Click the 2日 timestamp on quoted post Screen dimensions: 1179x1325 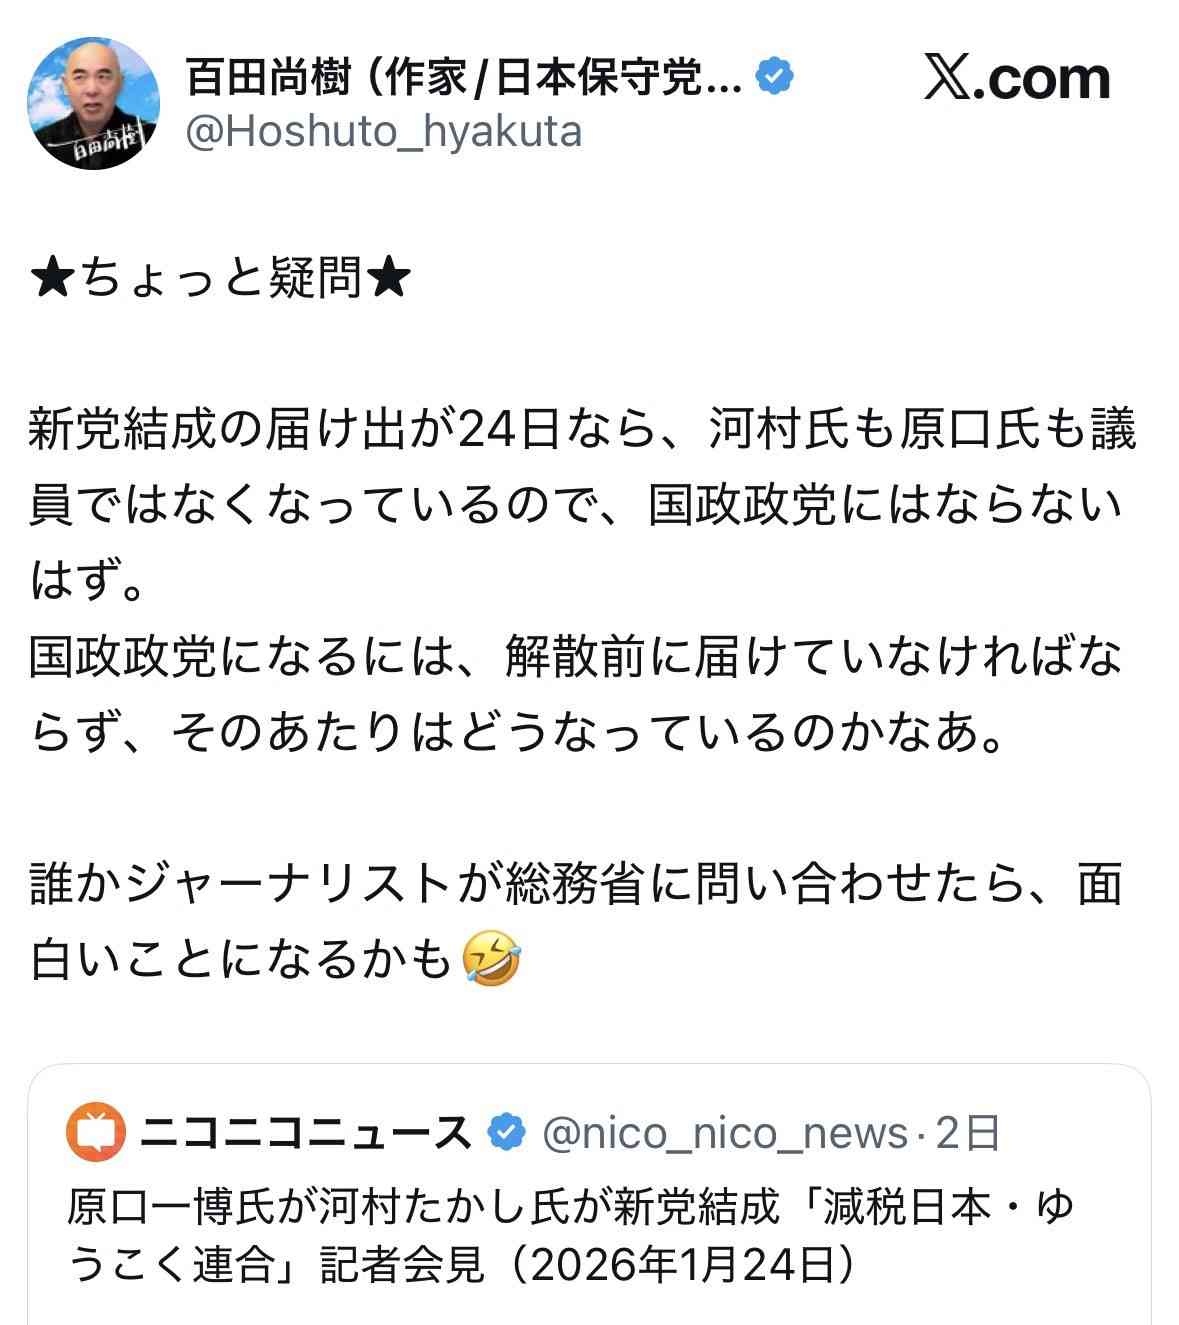[x=967, y=1134]
